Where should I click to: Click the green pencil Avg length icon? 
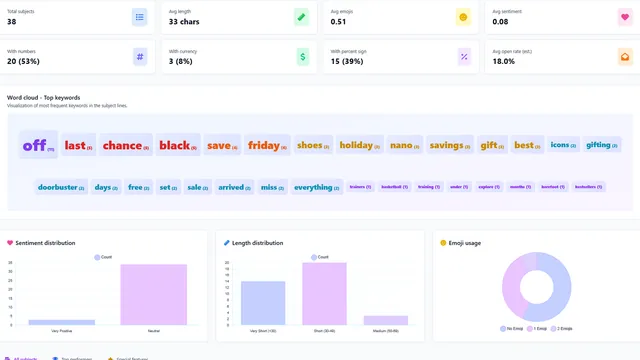pyautogui.click(x=301, y=17)
